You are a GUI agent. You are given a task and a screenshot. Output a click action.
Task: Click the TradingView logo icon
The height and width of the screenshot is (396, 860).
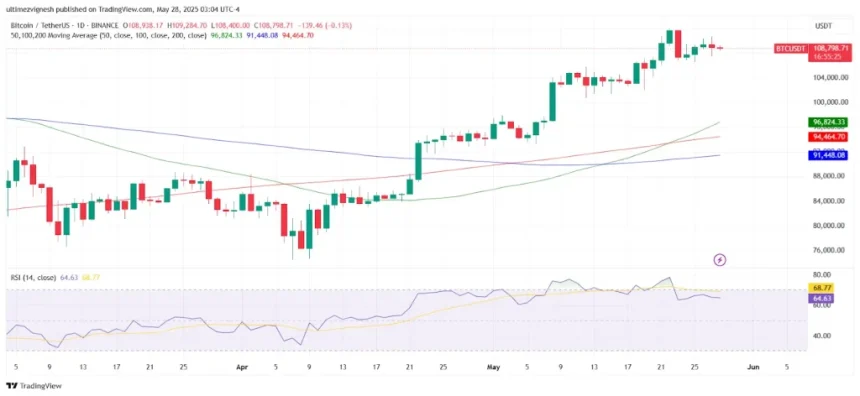12,386
